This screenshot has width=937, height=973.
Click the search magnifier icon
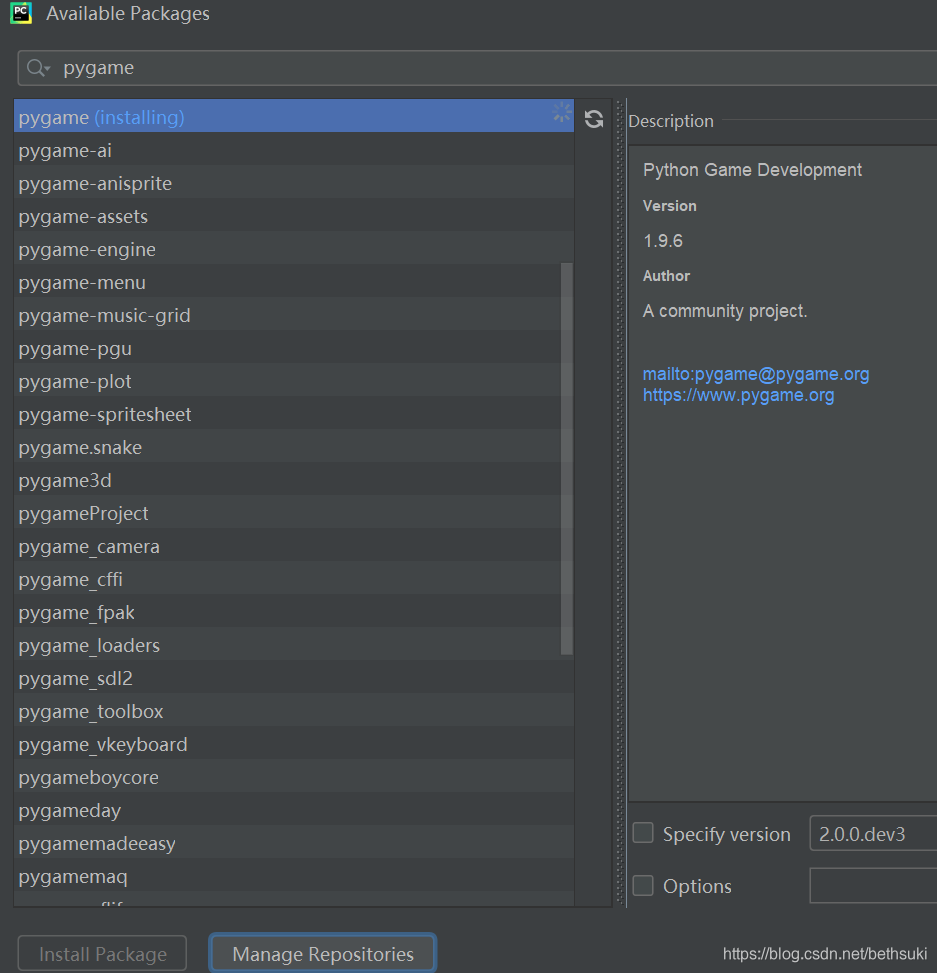tap(37, 68)
